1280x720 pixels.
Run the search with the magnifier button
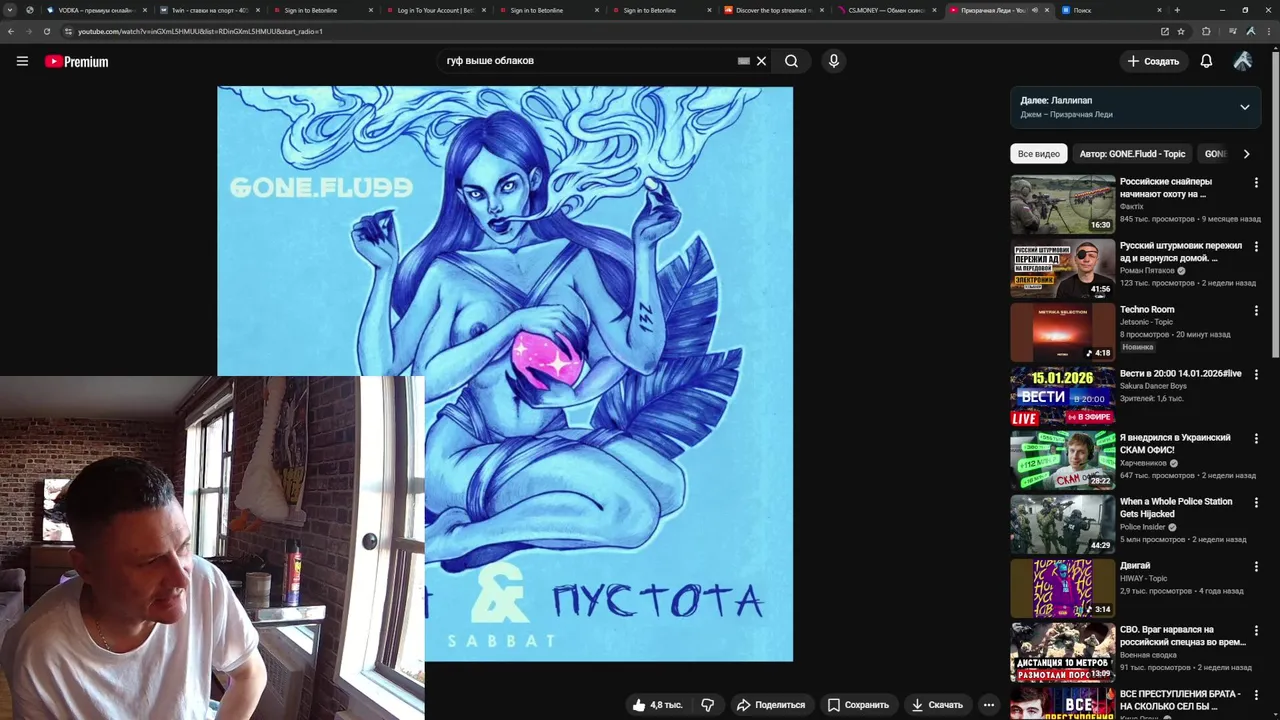pos(791,61)
